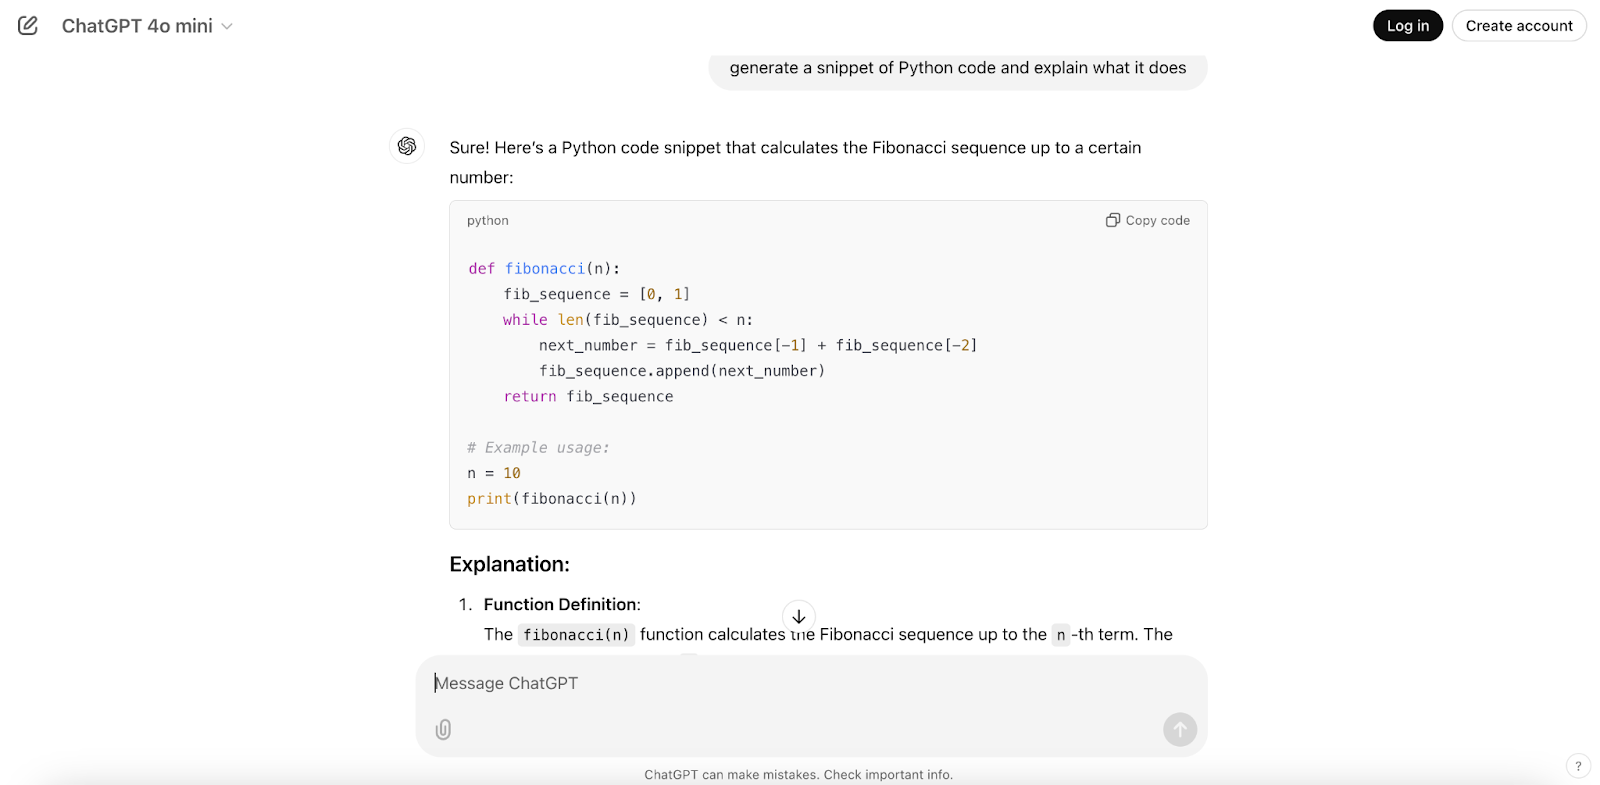1600x785 pixels.
Task: Click the 'print(fibonacci(n))' line
Action: click(552, 499)
